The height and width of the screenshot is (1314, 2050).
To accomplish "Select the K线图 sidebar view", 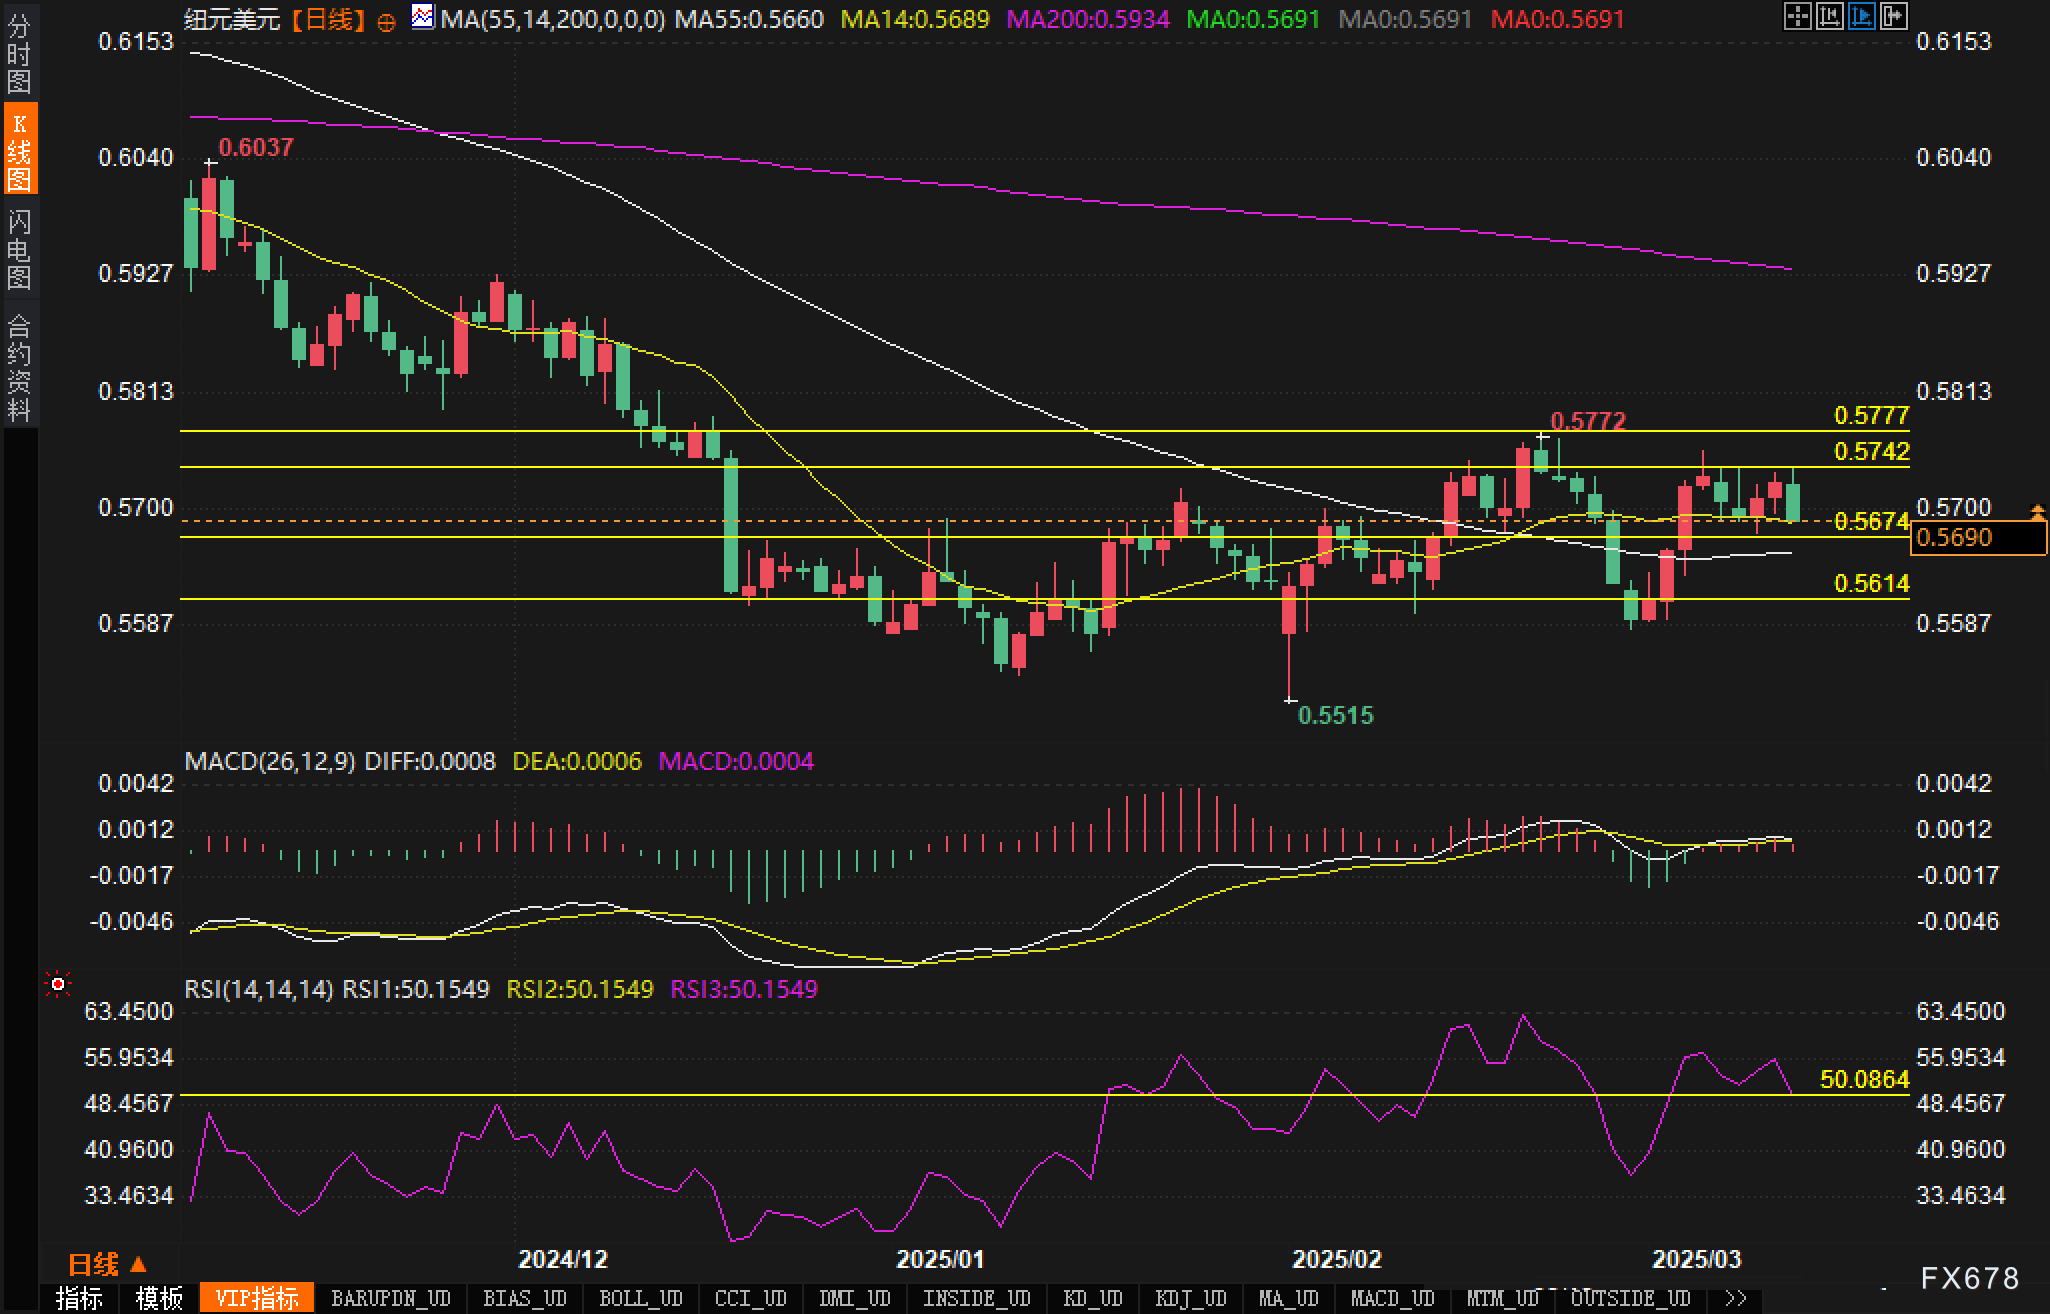I will tap(19, 151).
